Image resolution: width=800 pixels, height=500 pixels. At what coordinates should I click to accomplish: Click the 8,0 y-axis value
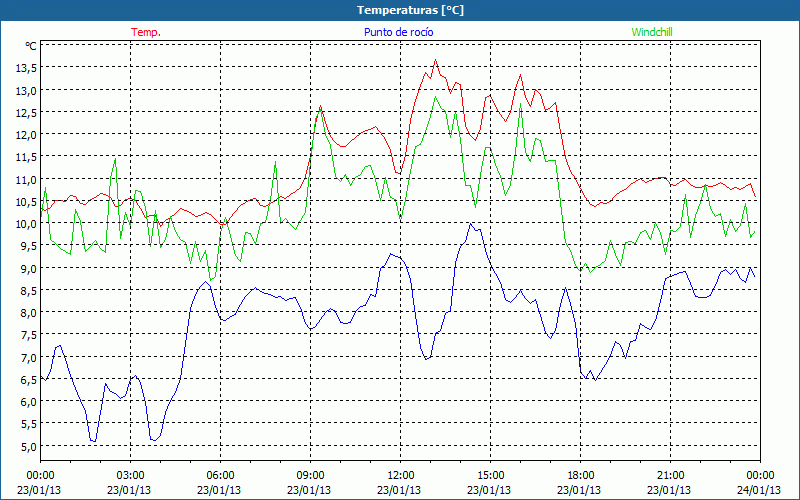point(30,312)
